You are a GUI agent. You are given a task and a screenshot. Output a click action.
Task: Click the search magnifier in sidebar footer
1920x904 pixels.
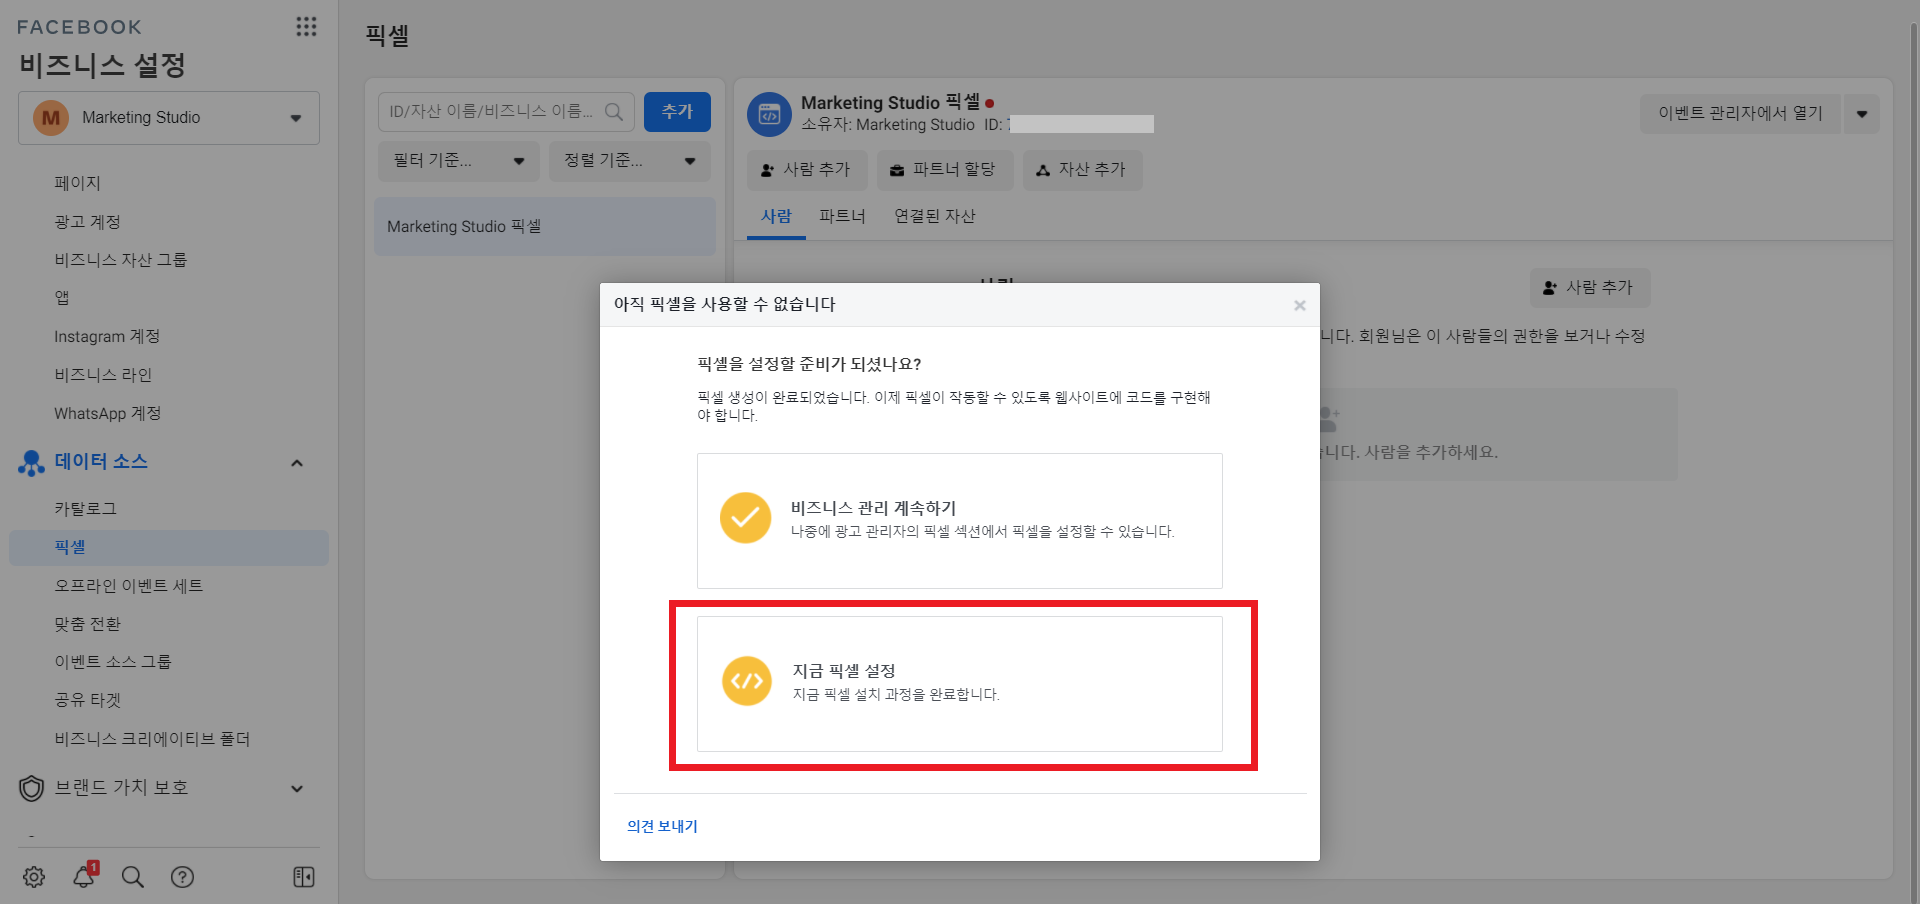pyautogui.click(x=133, y=877)
